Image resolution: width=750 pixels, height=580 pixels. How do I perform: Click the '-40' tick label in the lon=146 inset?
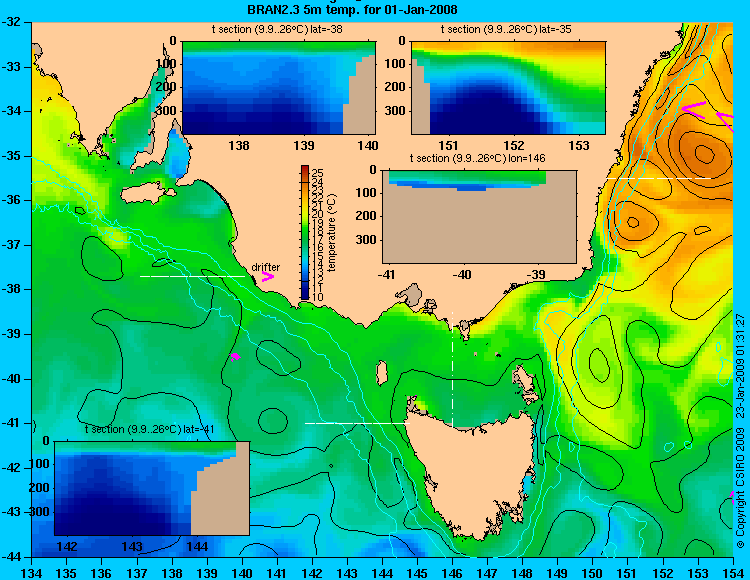coord(463,274)
